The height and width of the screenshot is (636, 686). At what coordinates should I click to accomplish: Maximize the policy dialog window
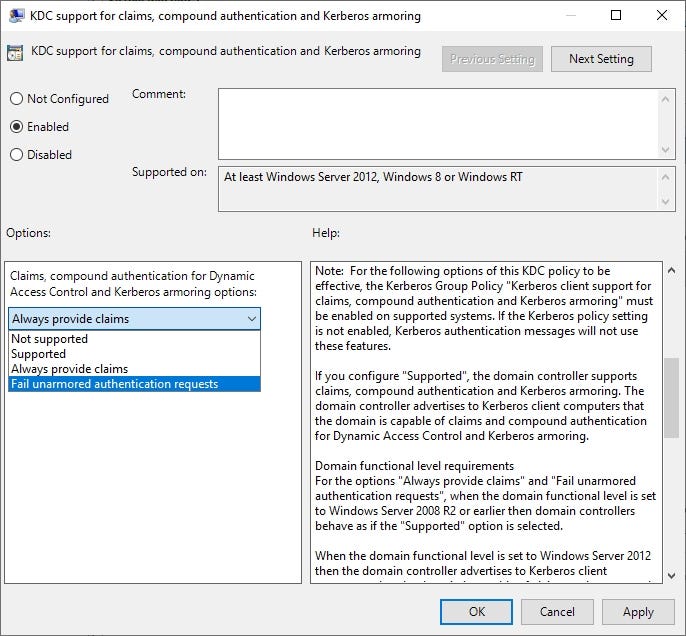click(x=616, y=16)
